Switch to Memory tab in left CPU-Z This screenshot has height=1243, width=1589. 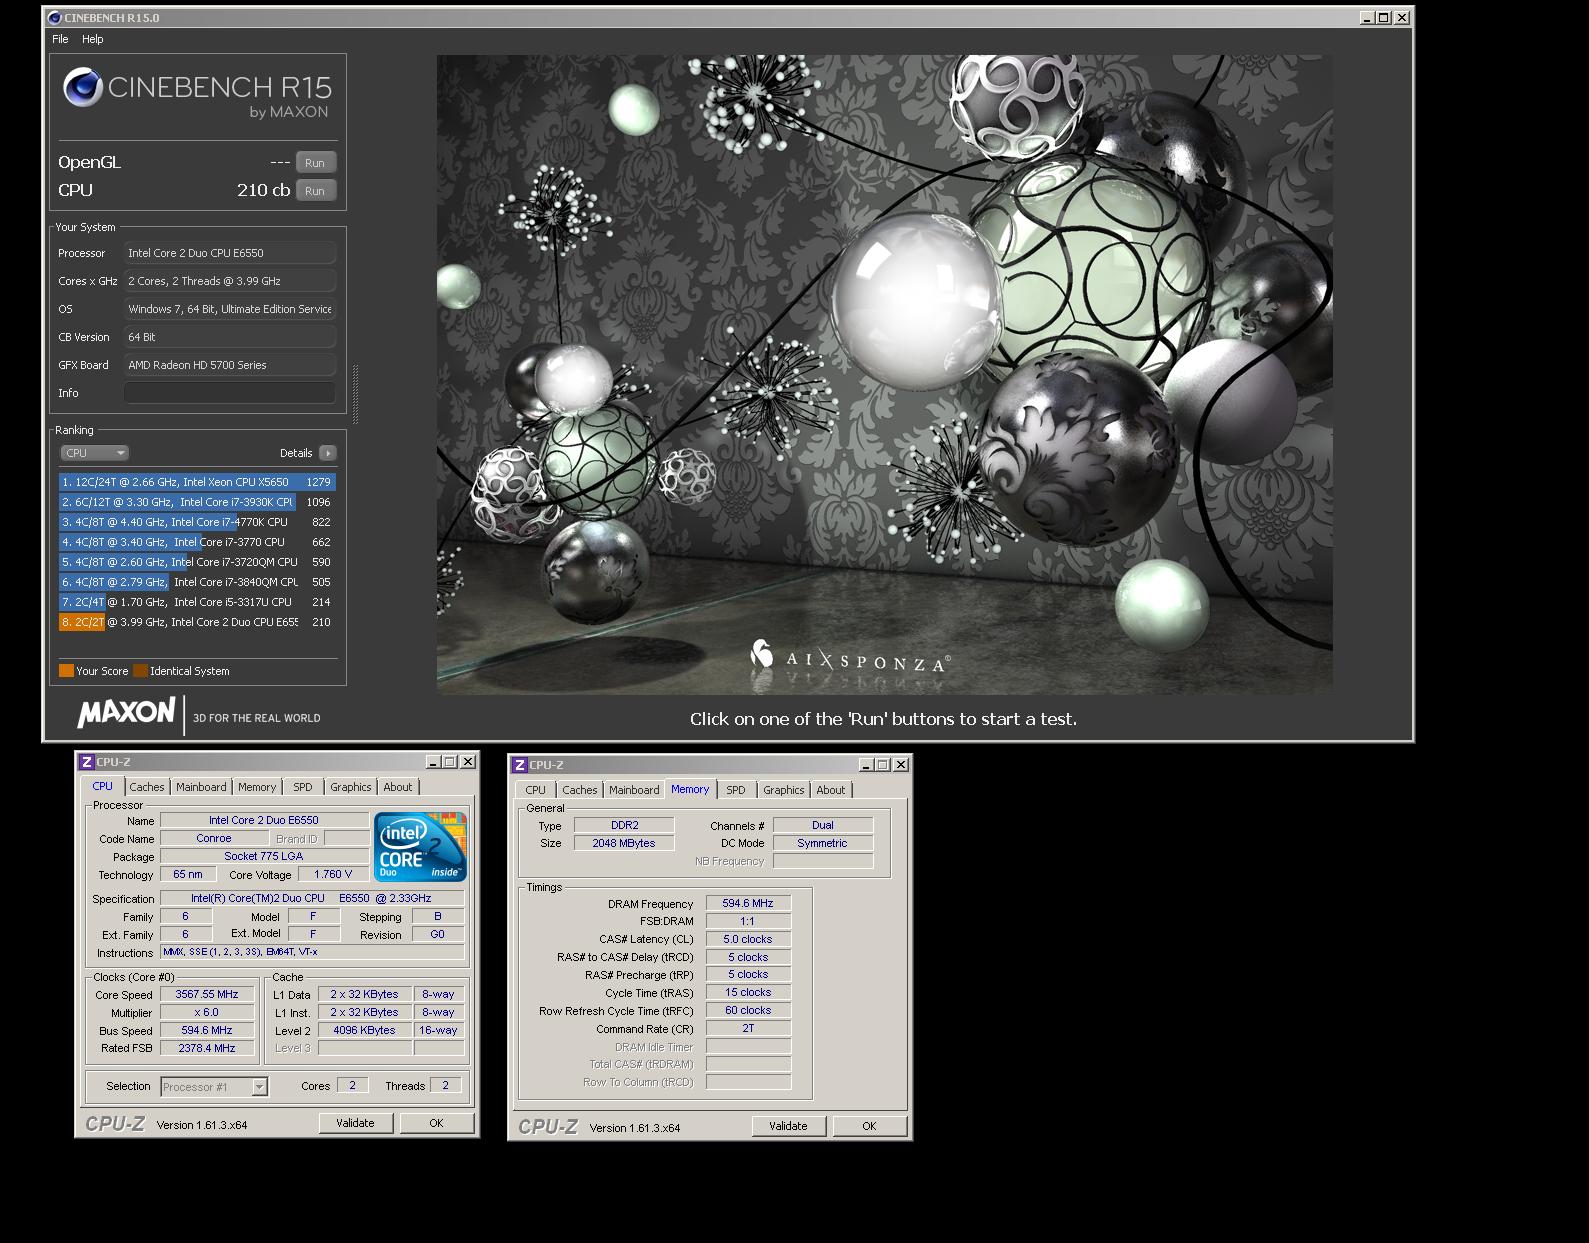click(x=257, y=787)
